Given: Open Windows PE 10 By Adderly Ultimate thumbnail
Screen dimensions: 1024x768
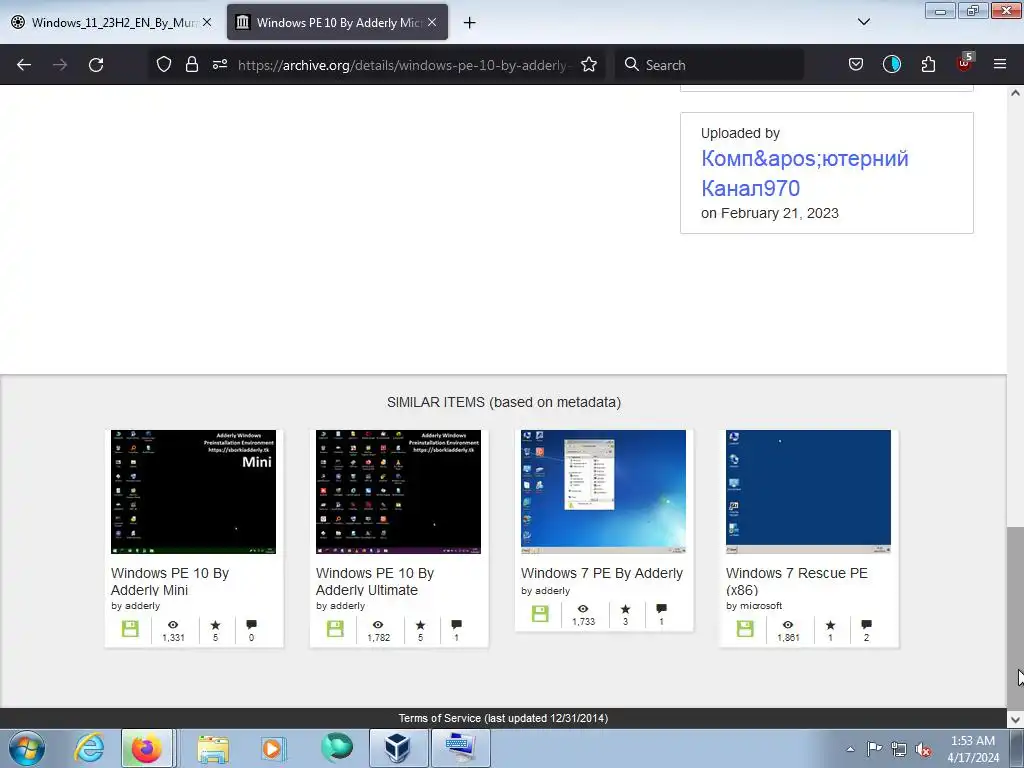Looking at the screenshot, I should click(x=398, y=492).
